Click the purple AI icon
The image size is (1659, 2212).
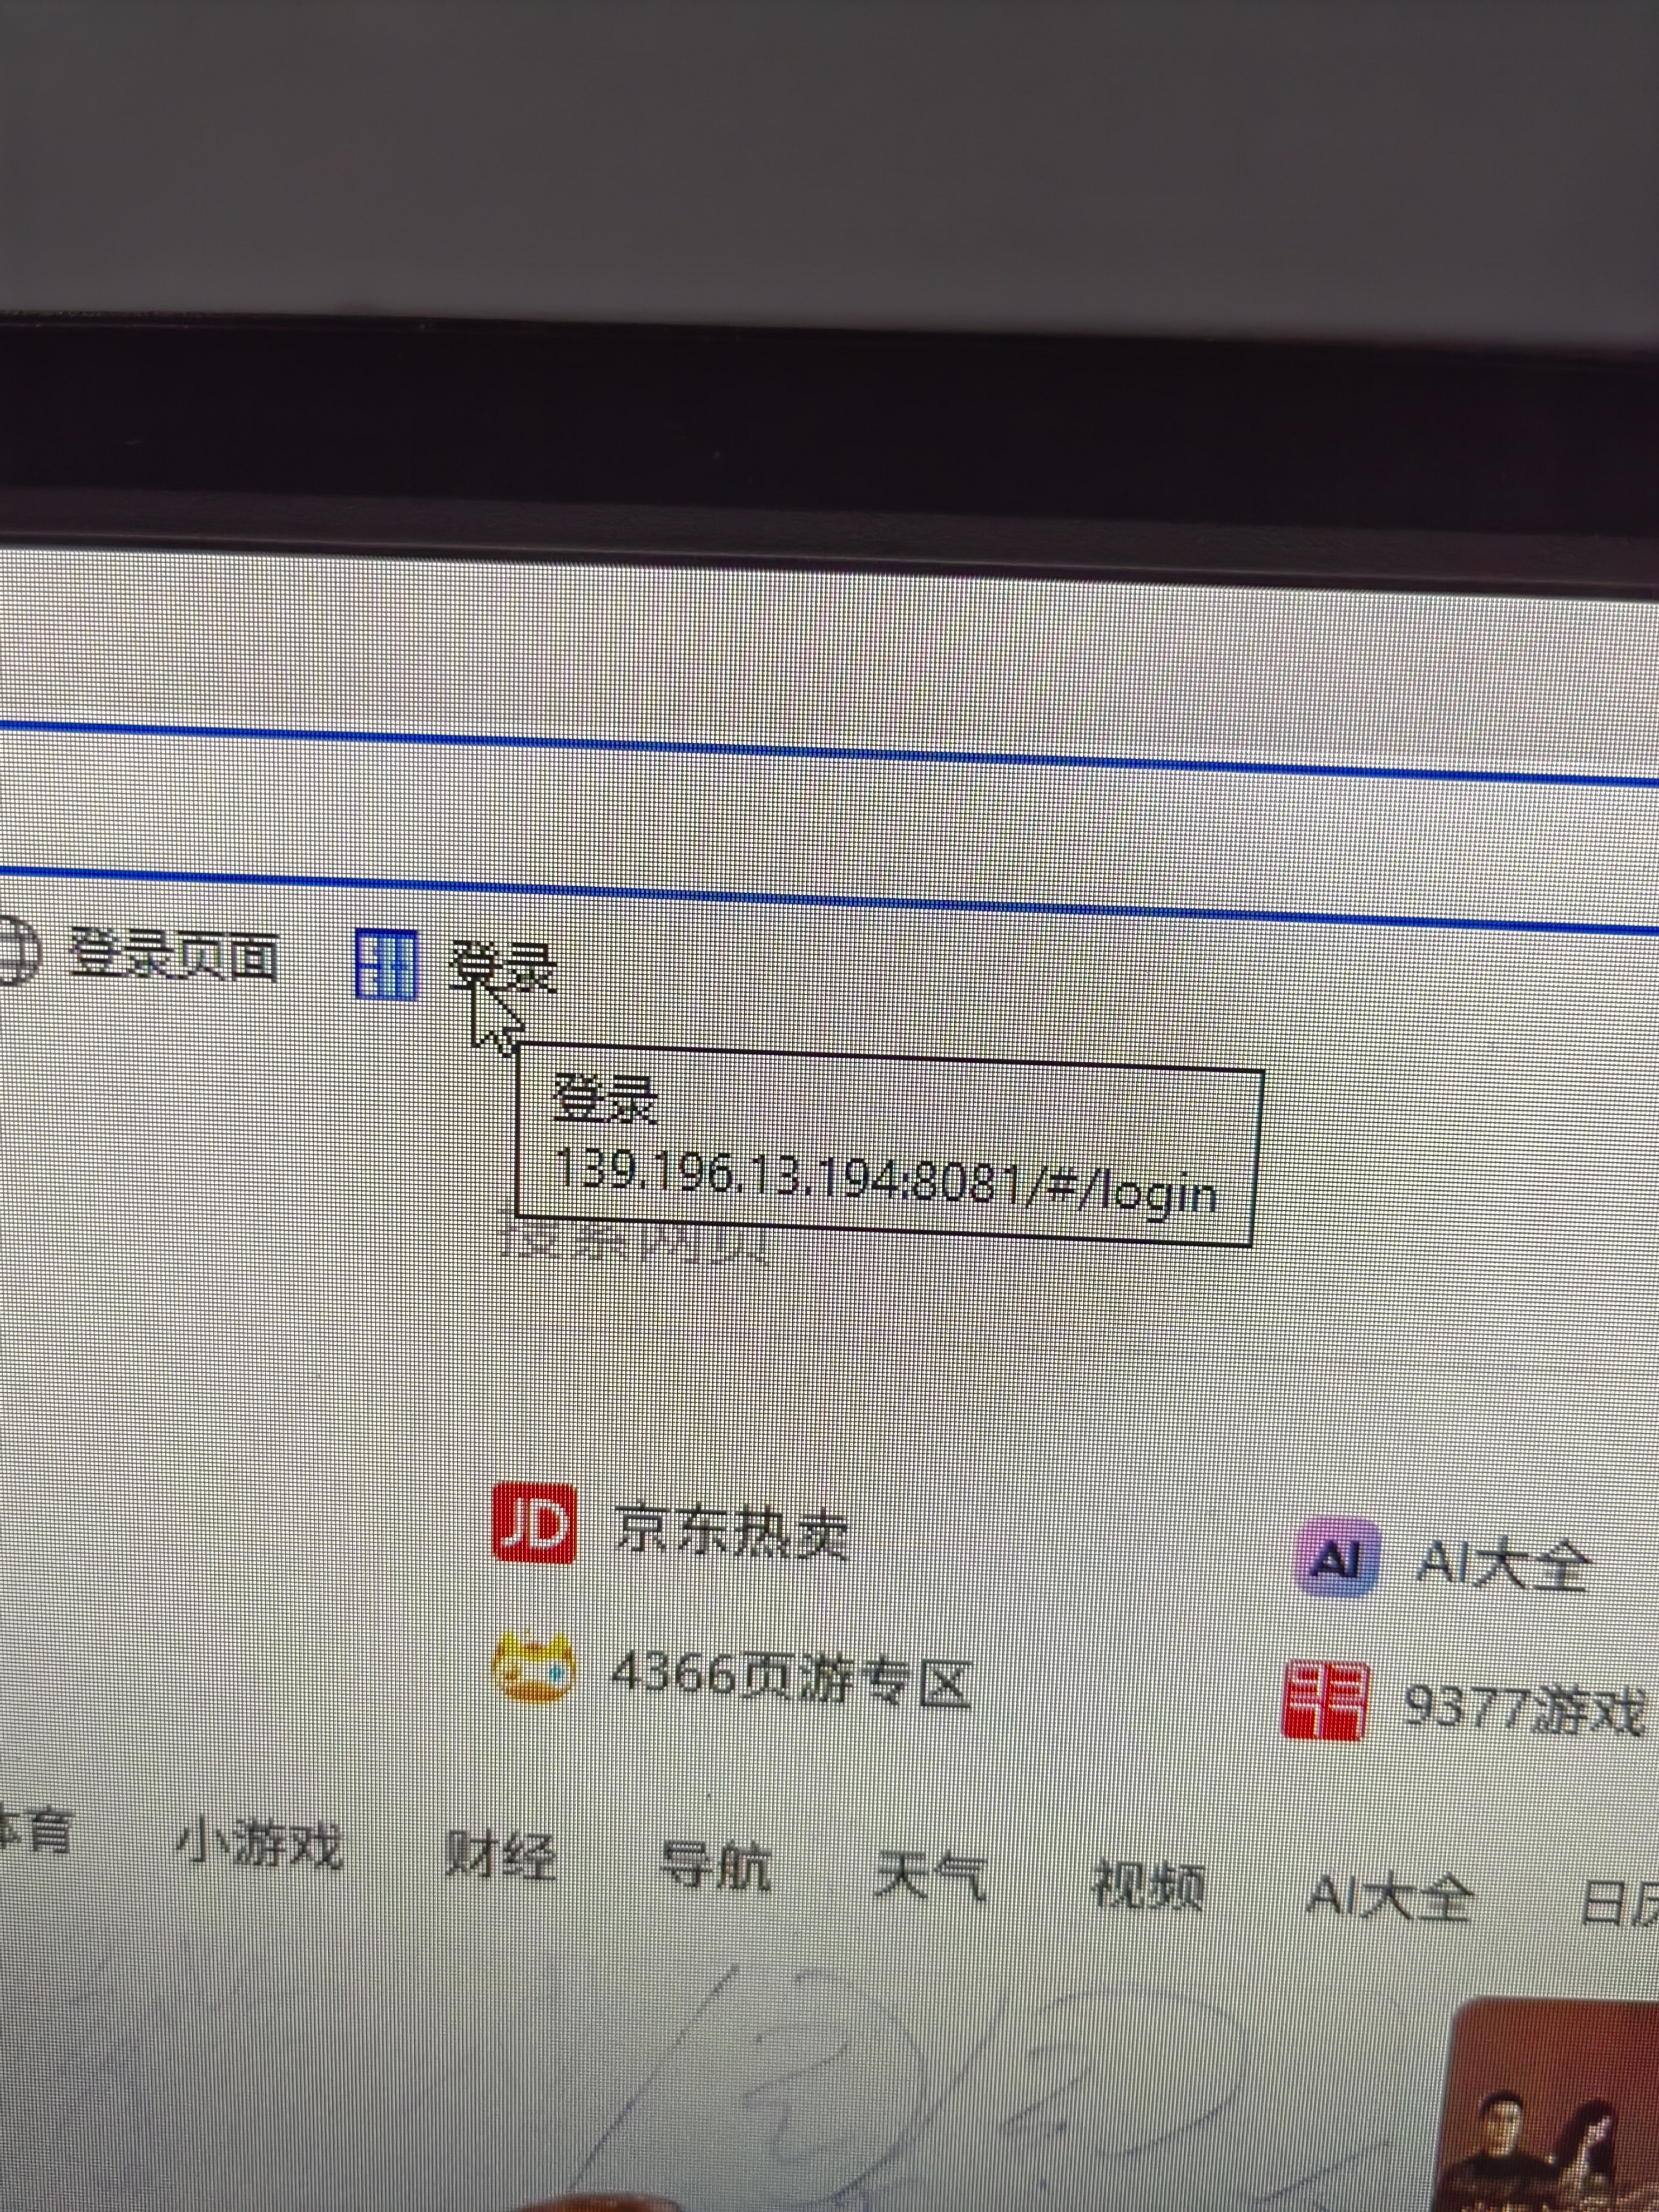(1338, 1557)
